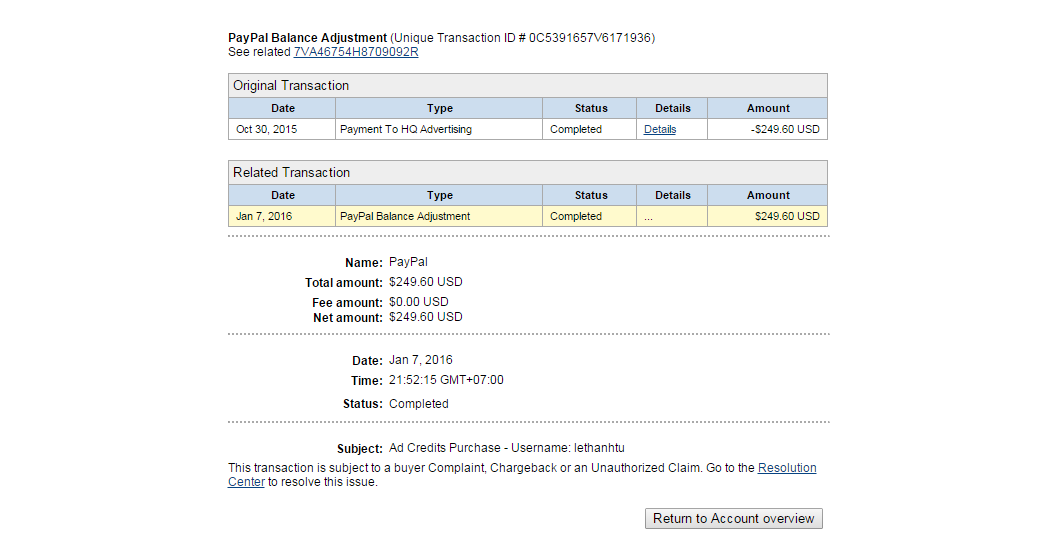Click the Total amount $249.60 USD value
This screenshot has width=1058, height=548.
tap(426, 281)
